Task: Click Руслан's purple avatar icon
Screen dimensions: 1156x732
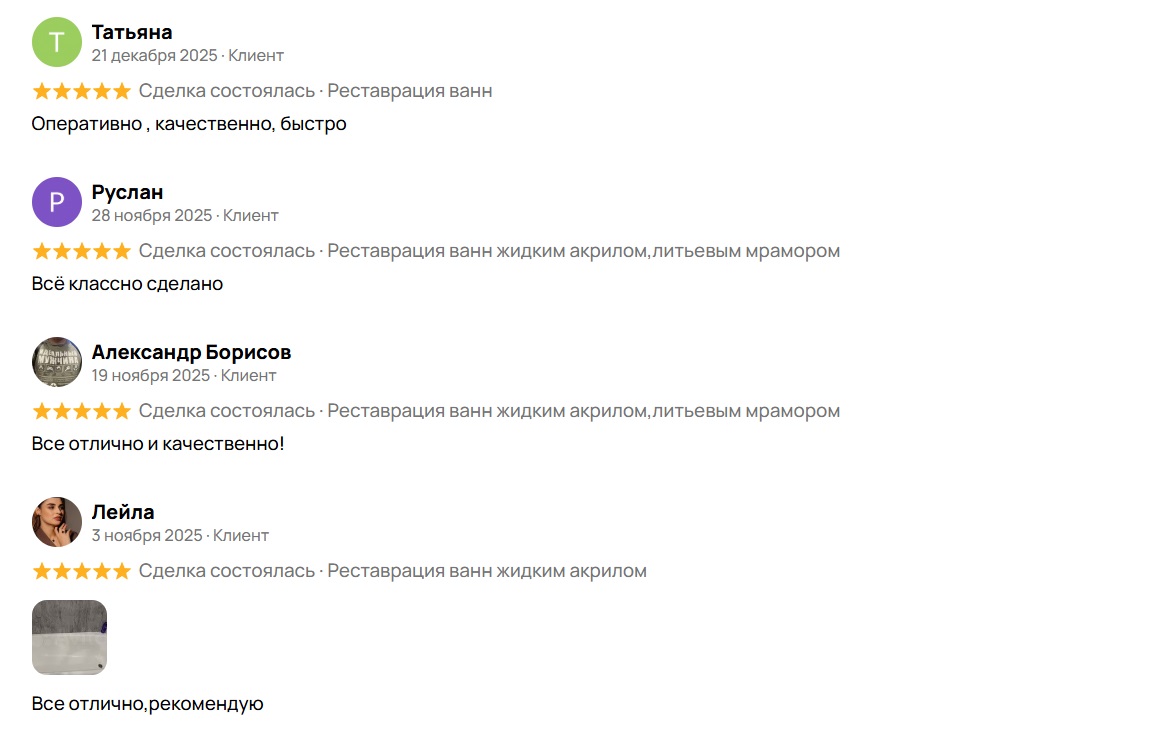Action: point(57,202)
